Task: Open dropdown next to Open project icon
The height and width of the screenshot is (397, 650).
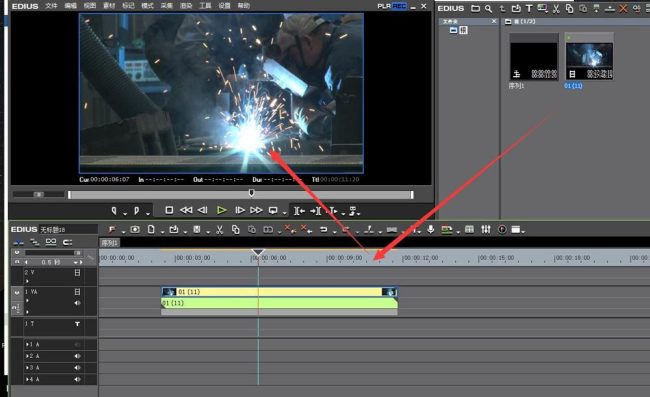Action: 185,232
